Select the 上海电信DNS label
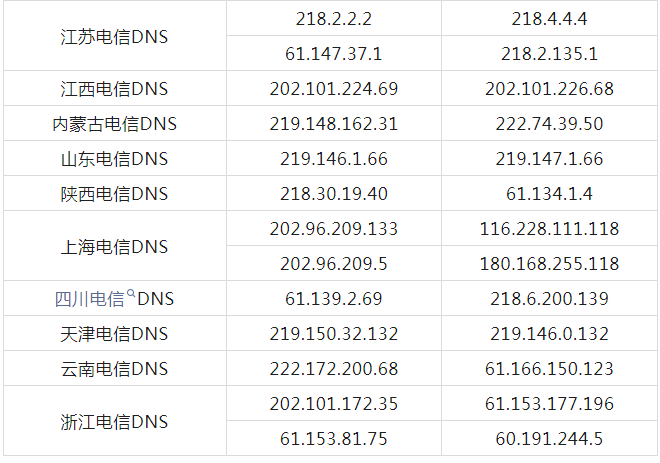The height and width of the screenshot is (463, 660). pos(114,246)
